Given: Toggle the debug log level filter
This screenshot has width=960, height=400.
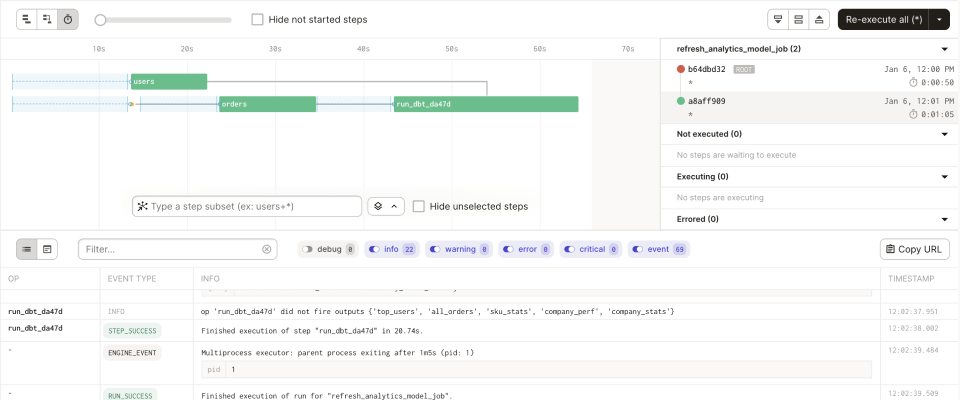Looking at the screenshot, I should [328, 249].
